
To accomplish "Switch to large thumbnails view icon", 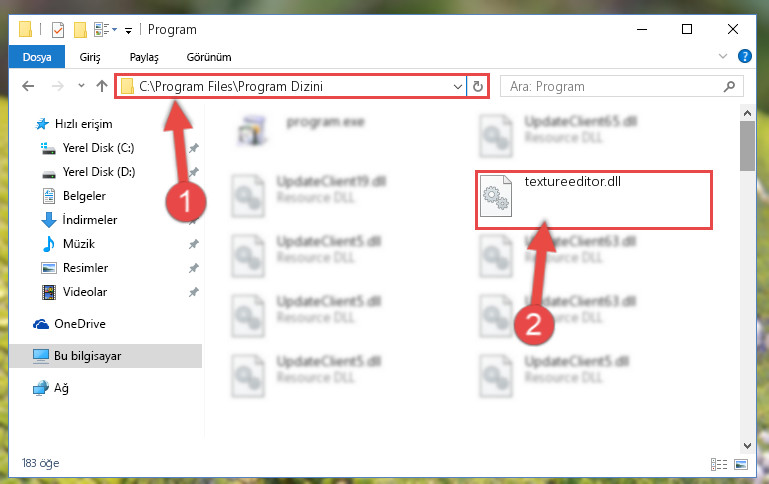I will click(741, 464).
